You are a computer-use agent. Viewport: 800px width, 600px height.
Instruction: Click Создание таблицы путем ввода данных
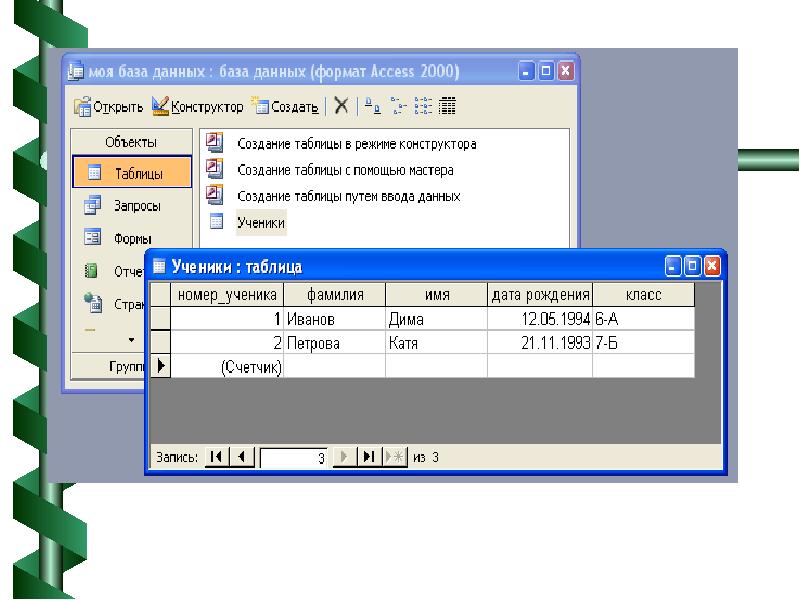(348, 196)
